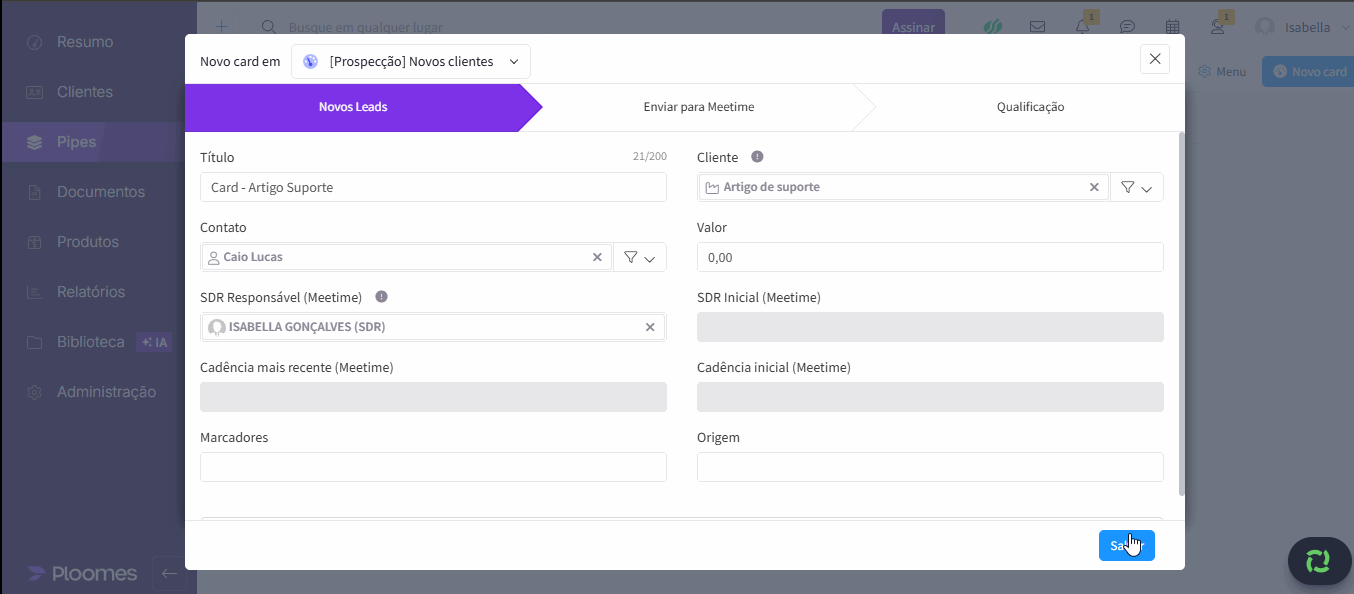Viewport: 1354px width, 594px height.
Task: Close the Novo card dialog
Action: 1155,59
